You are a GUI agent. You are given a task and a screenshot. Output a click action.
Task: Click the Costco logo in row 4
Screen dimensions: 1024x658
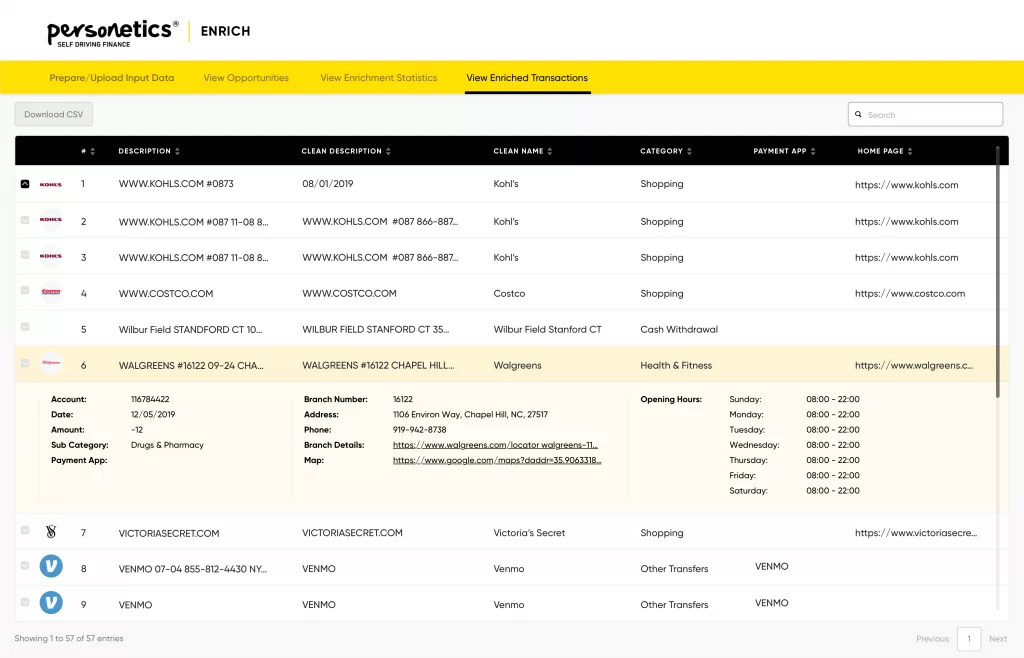(51, 292)
